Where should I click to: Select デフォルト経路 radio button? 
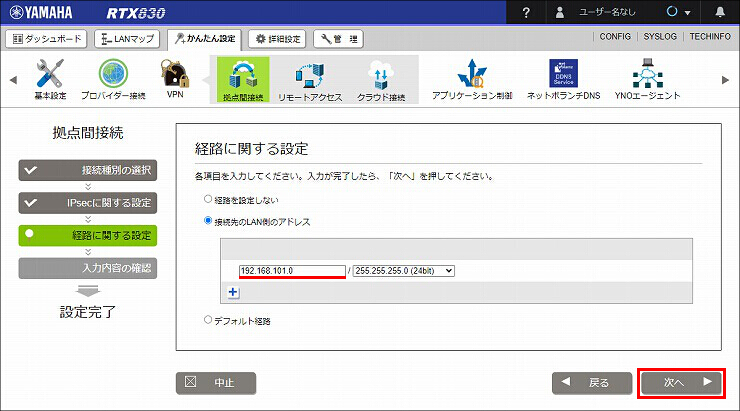[208, 320]
